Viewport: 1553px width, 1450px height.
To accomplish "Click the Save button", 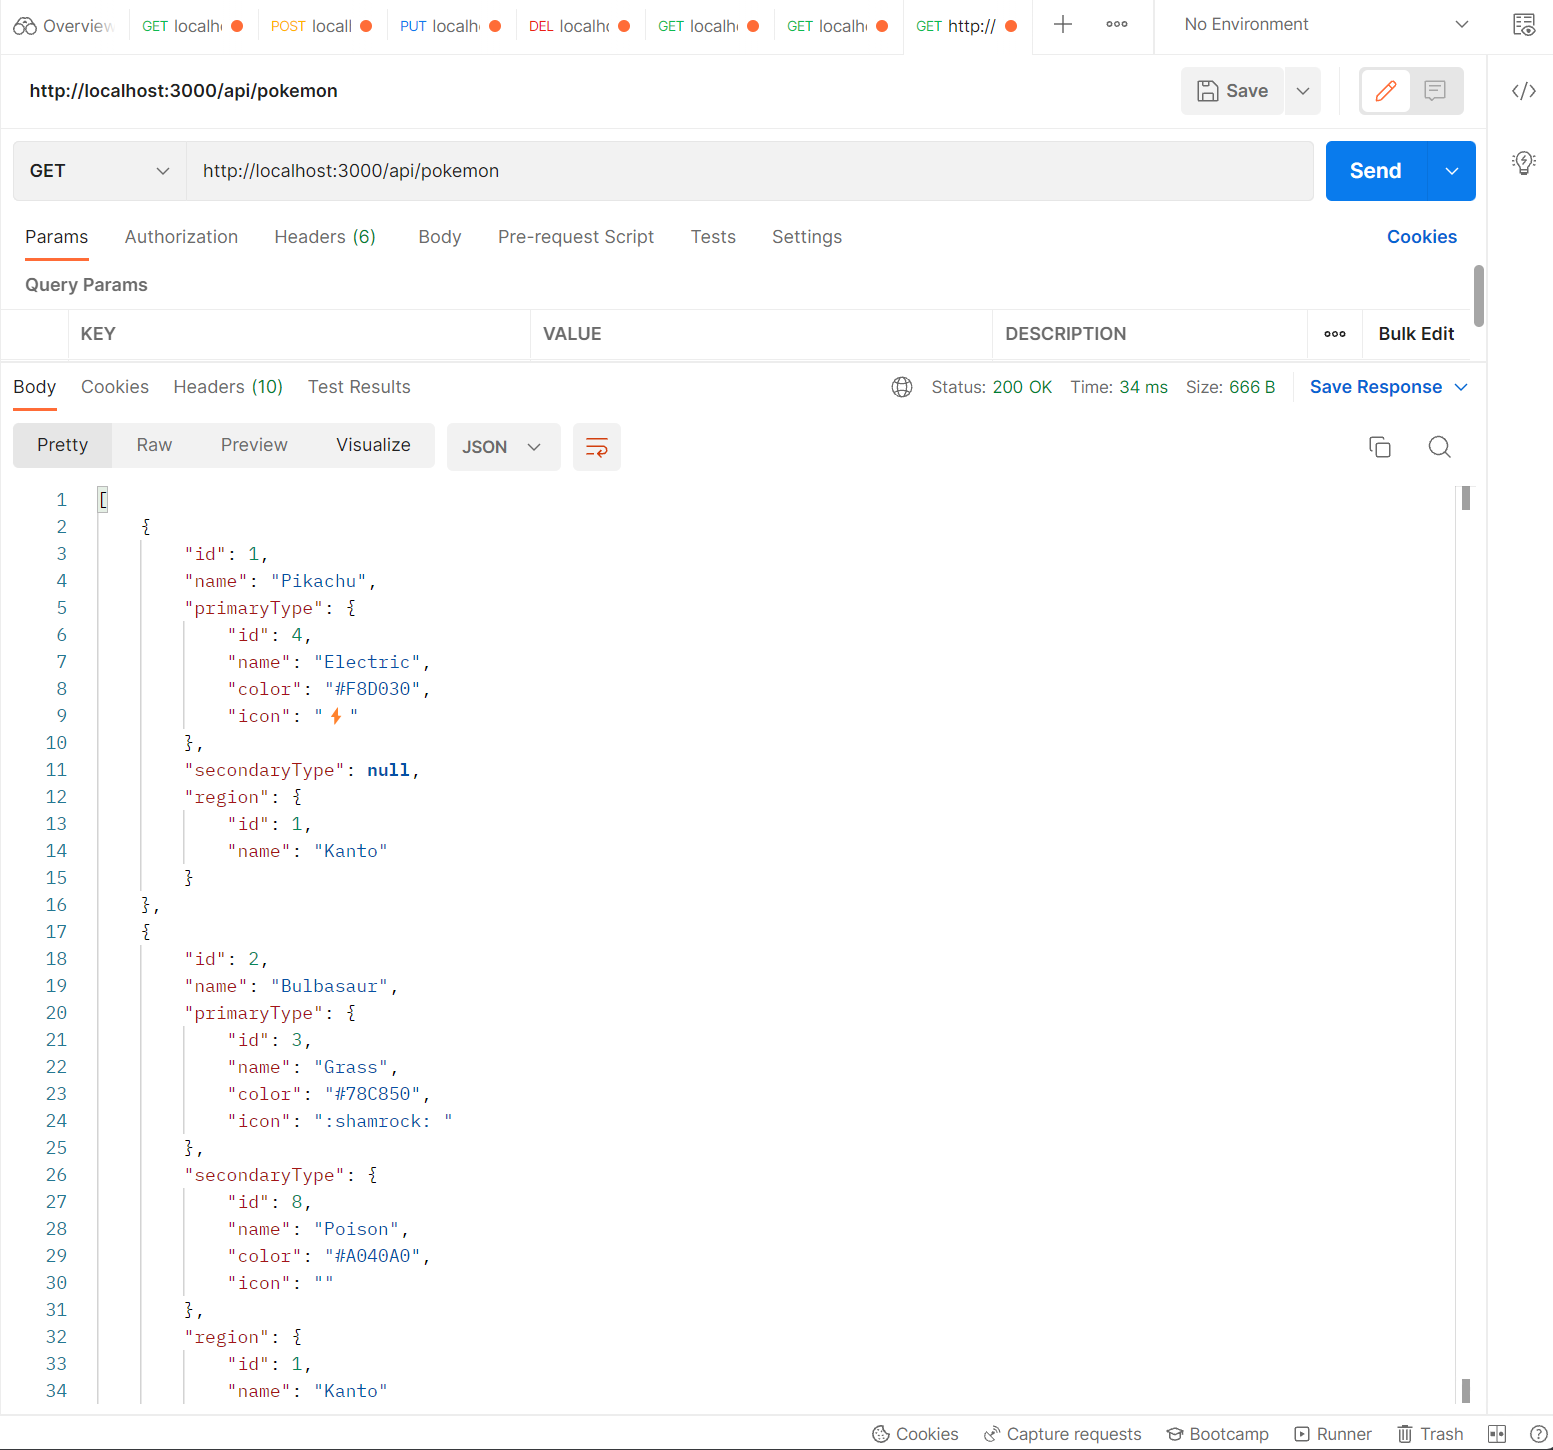I will tap(1232, 91).
